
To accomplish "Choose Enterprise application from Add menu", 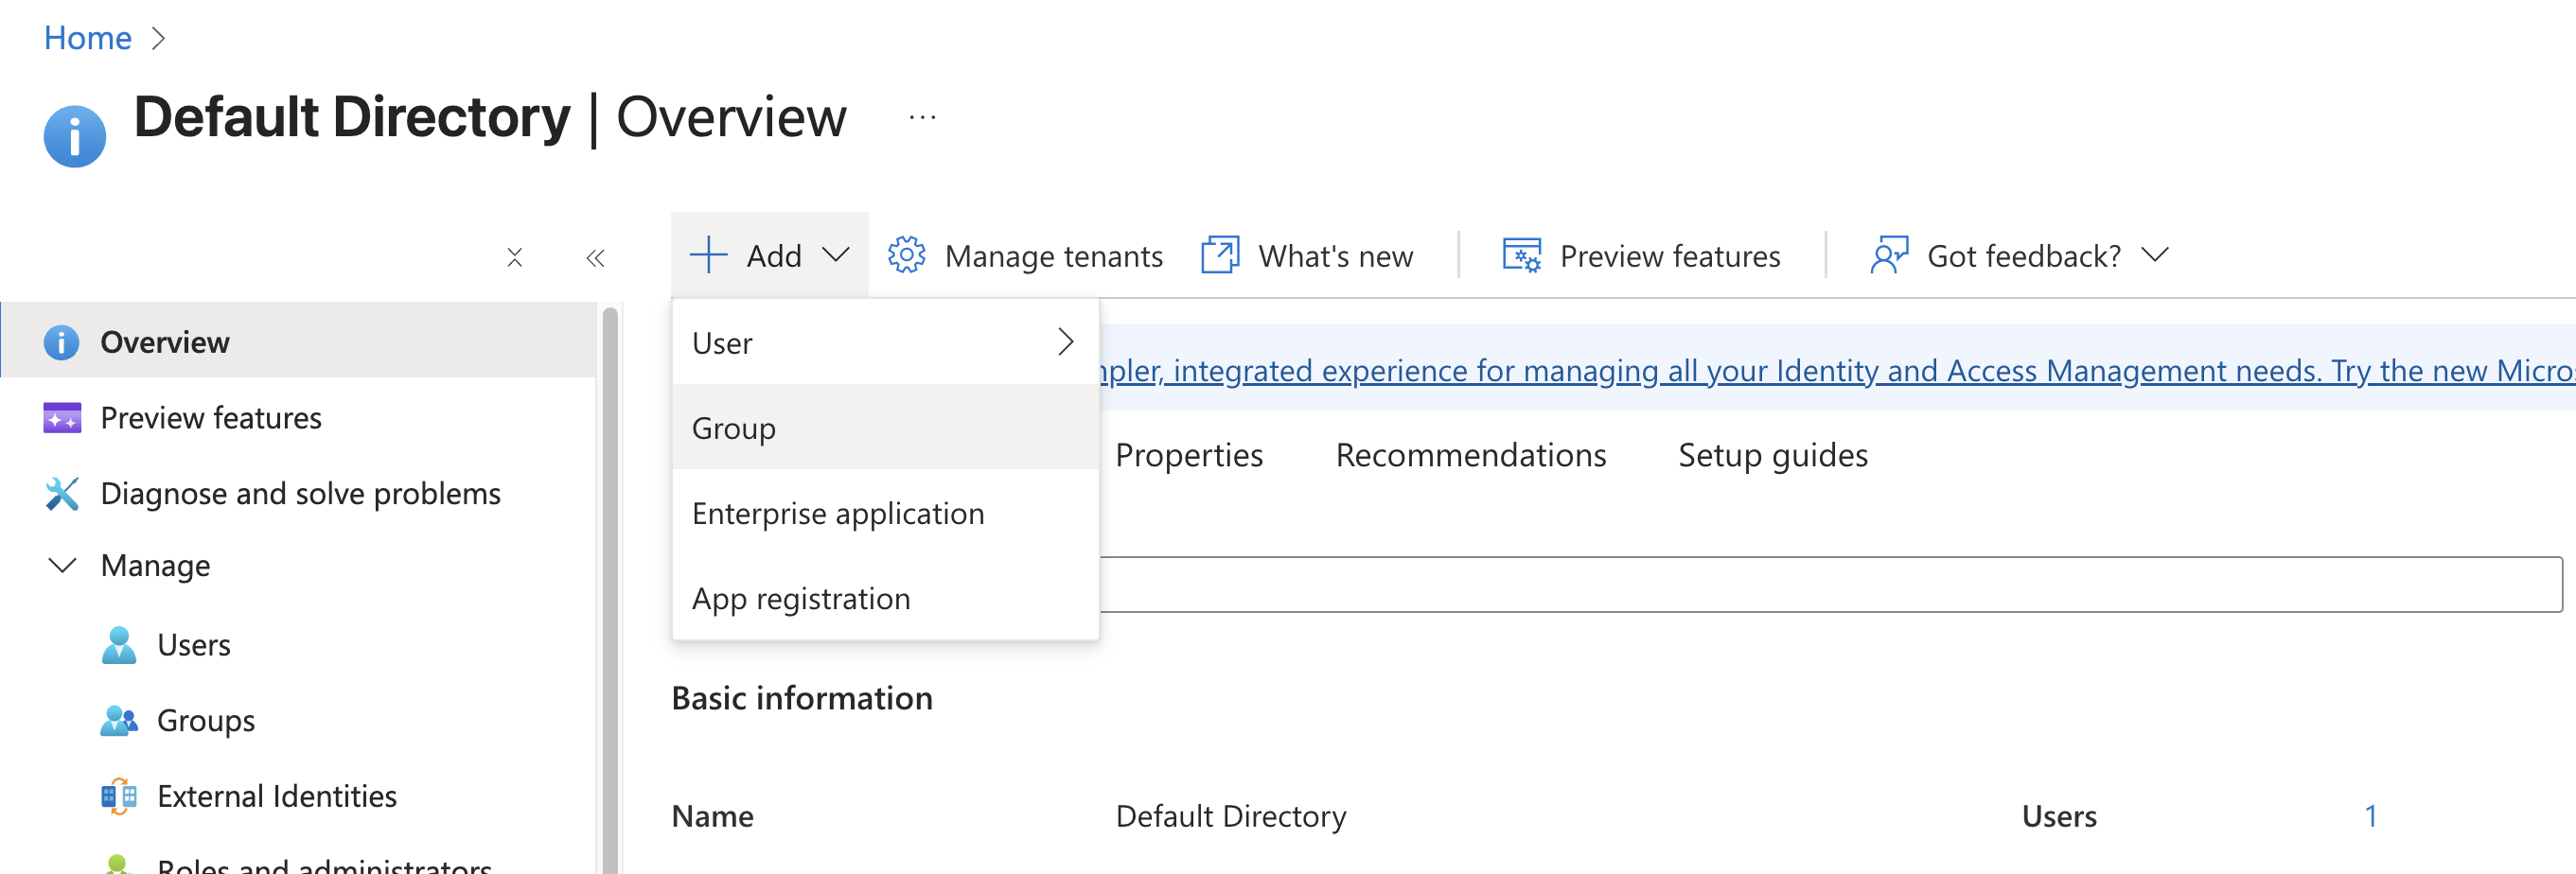I will 838,514.
